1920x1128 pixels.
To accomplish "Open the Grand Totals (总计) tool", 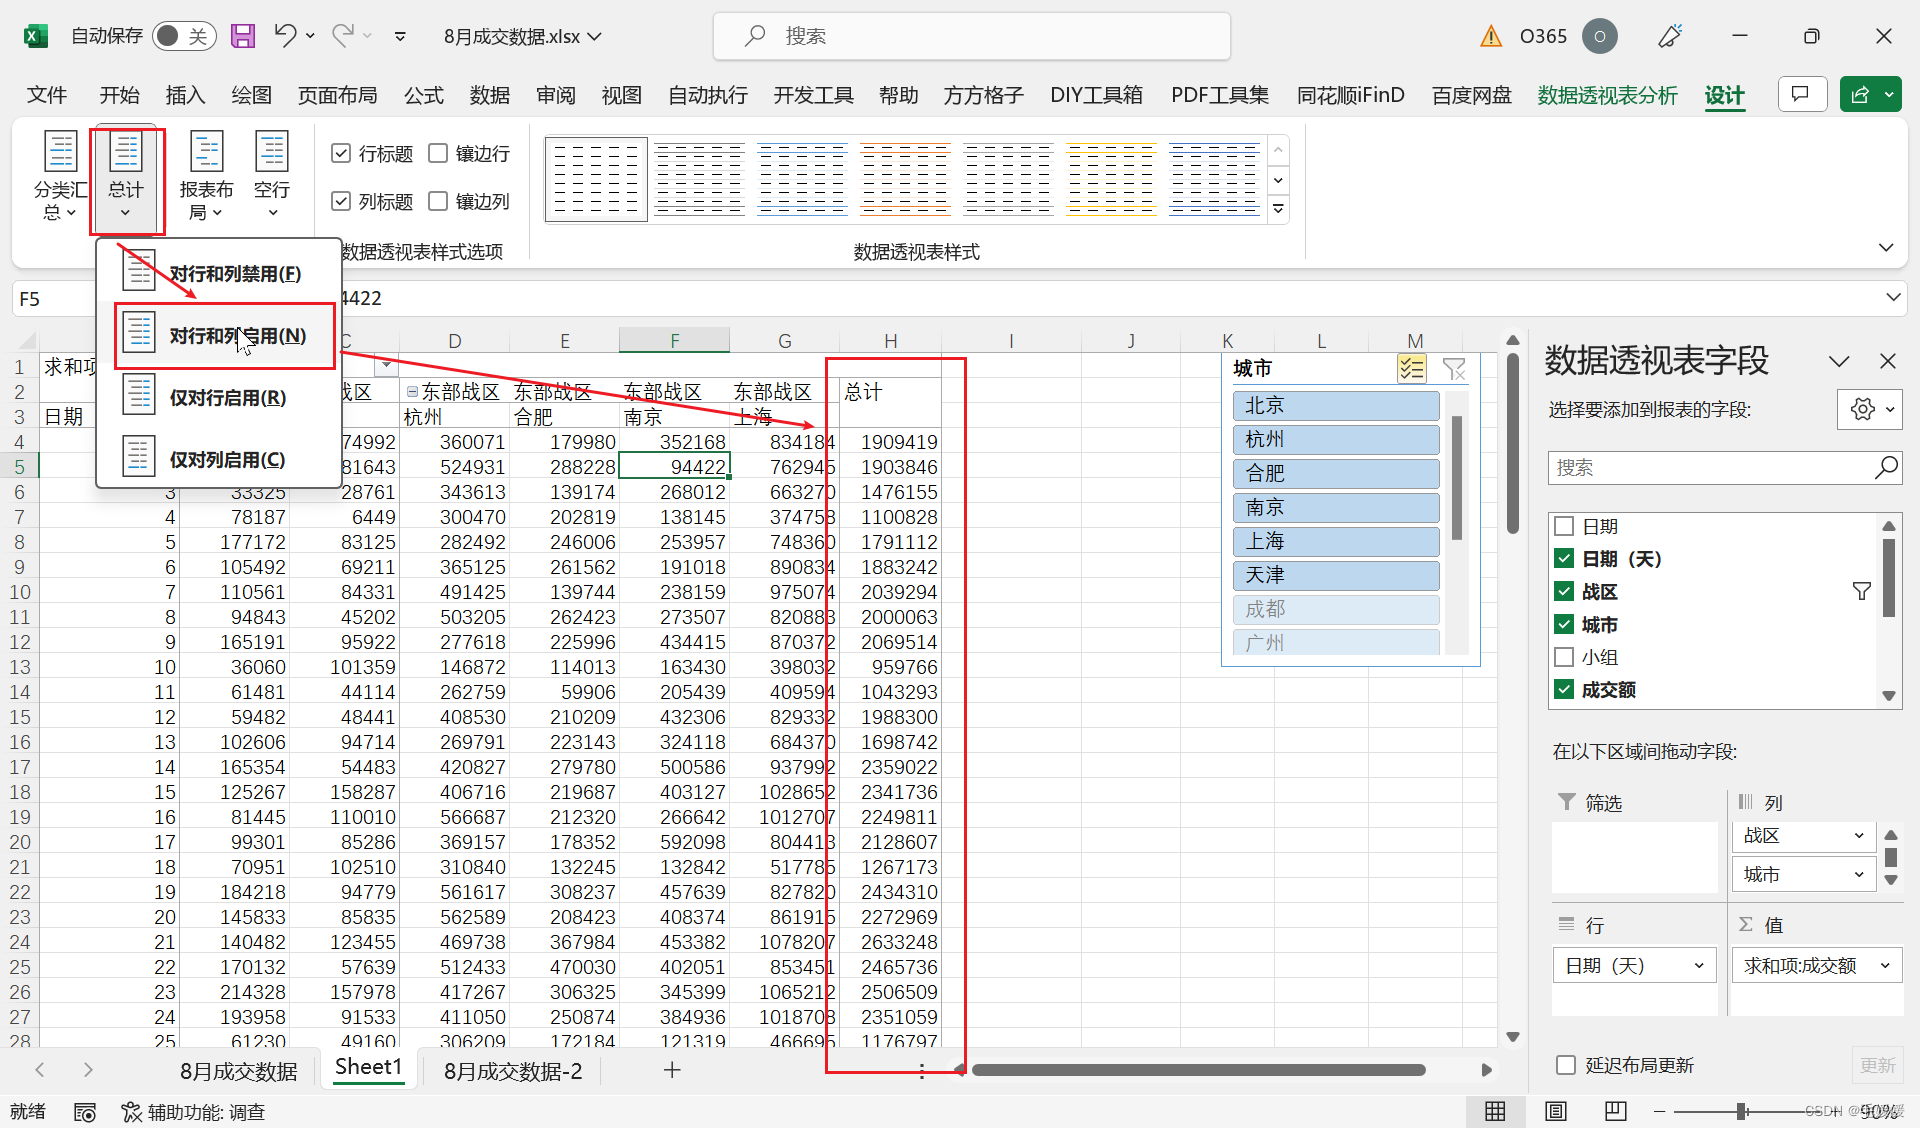I will (126, 177).
